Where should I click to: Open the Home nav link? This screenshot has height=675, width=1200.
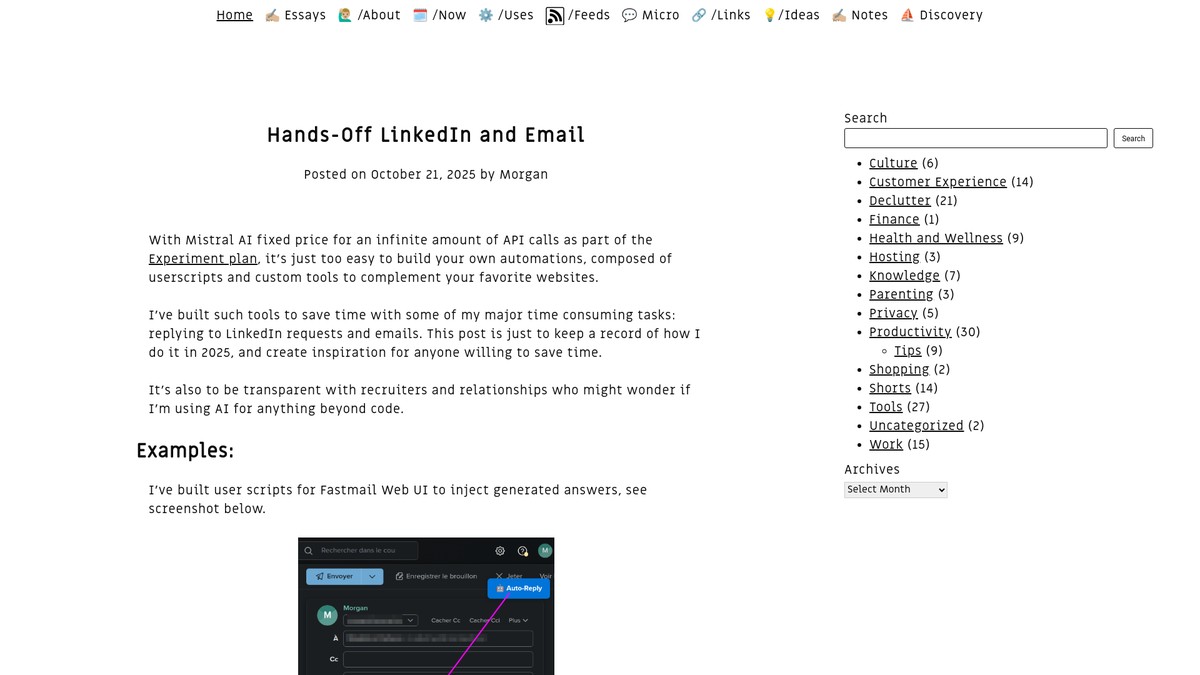(234, 15)
